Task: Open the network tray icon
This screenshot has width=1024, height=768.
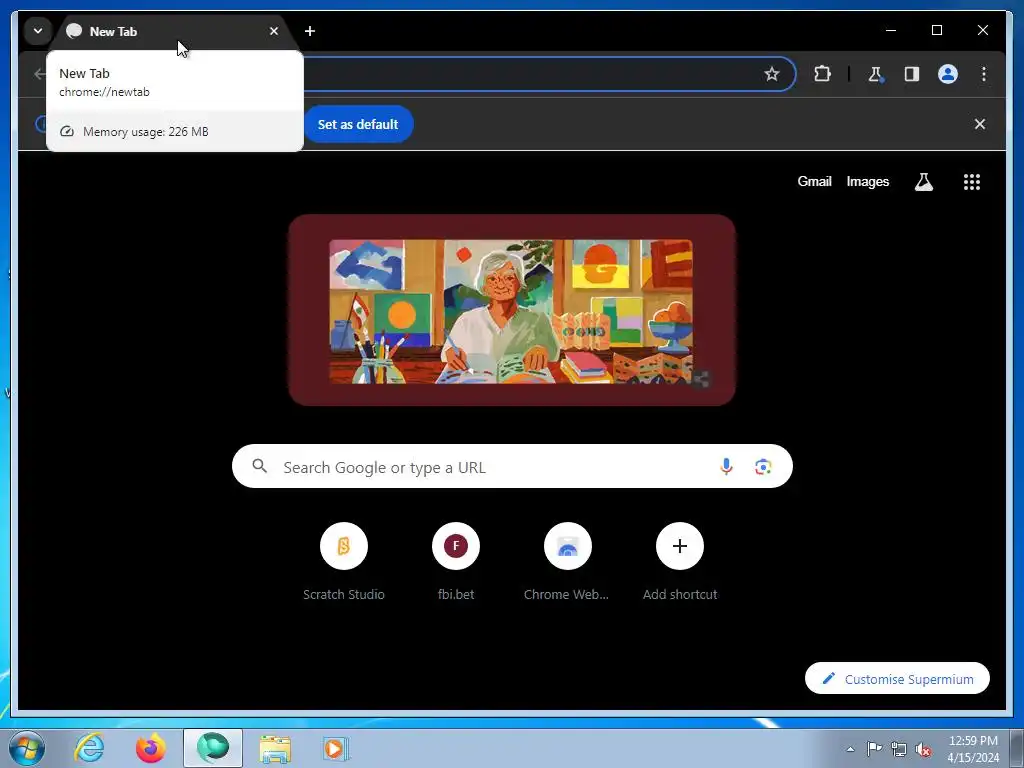Action: pos(899,749)
